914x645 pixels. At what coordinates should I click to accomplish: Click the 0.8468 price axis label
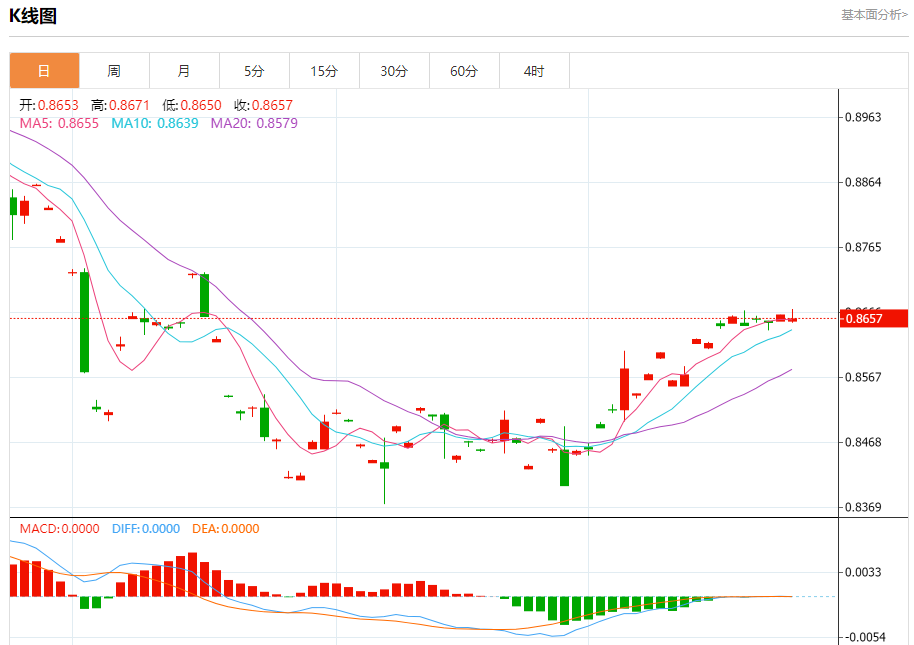tap(863, 442)
